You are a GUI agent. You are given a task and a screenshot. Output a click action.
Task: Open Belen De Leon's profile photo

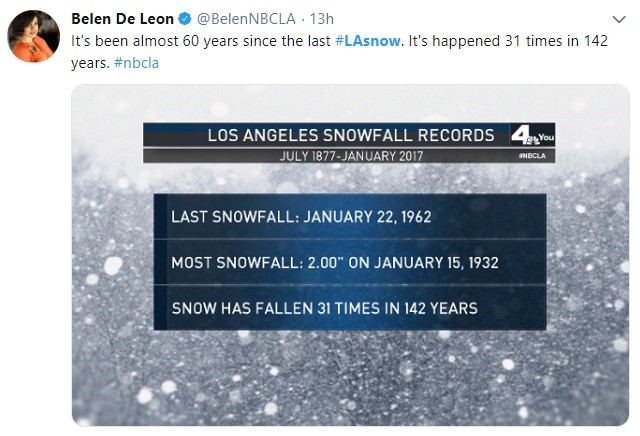[33, 36]
